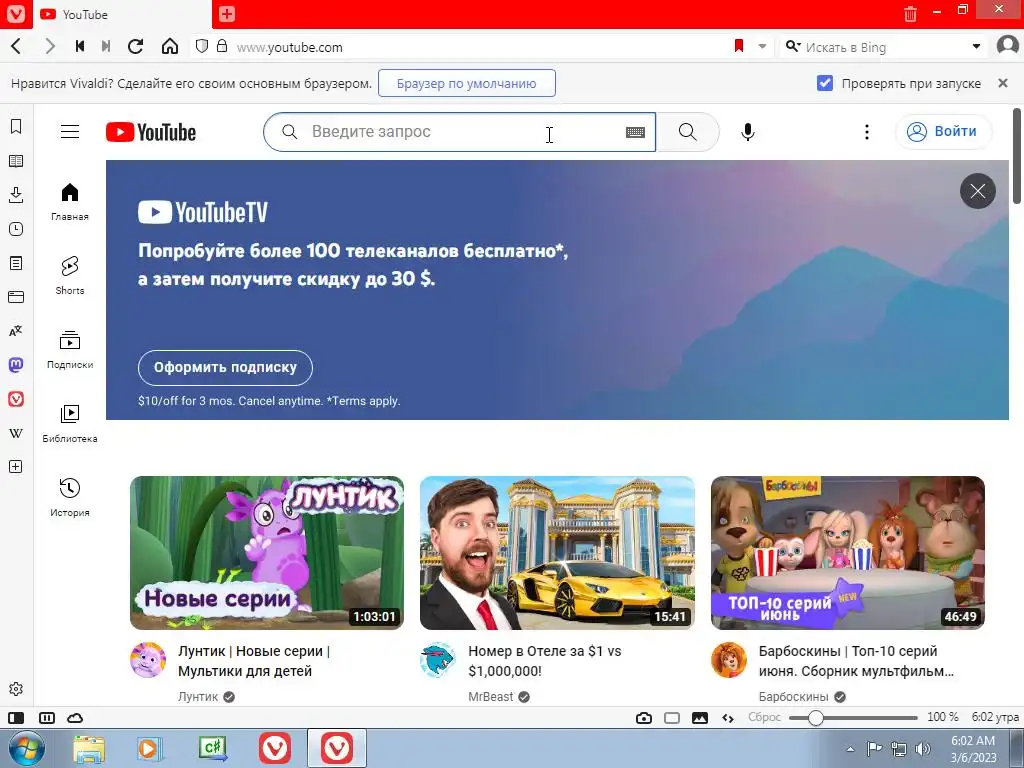The height and width of the screenshot is (768, 1024).
Task: Open Window panel in sidebar
Action: (16, 297)
